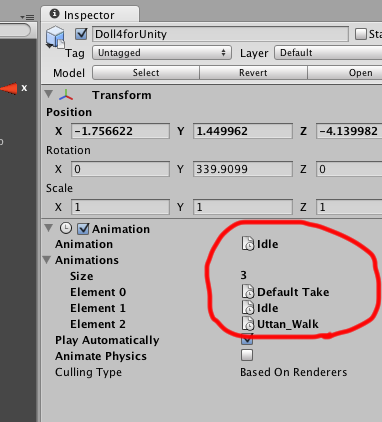The height and width of the screenshot is (422, 382).
Task: Click the Animations Size value 3
Action: [x=244, y=275]
